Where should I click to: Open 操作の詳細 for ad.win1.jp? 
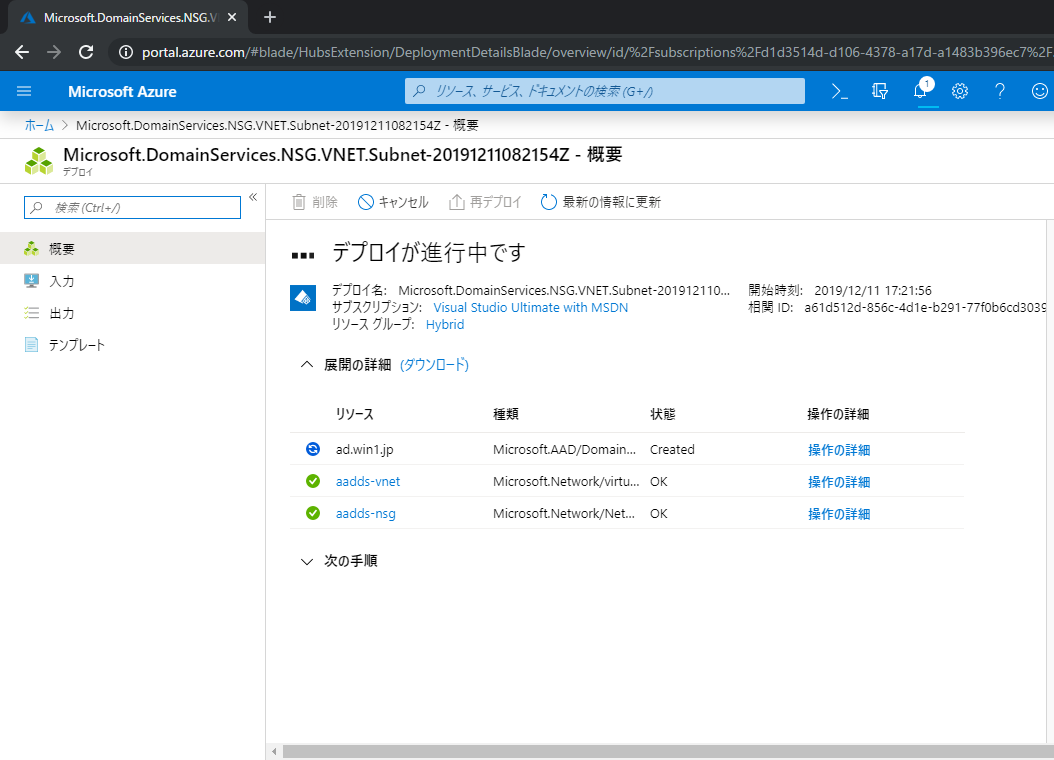(x=839, y=450)
